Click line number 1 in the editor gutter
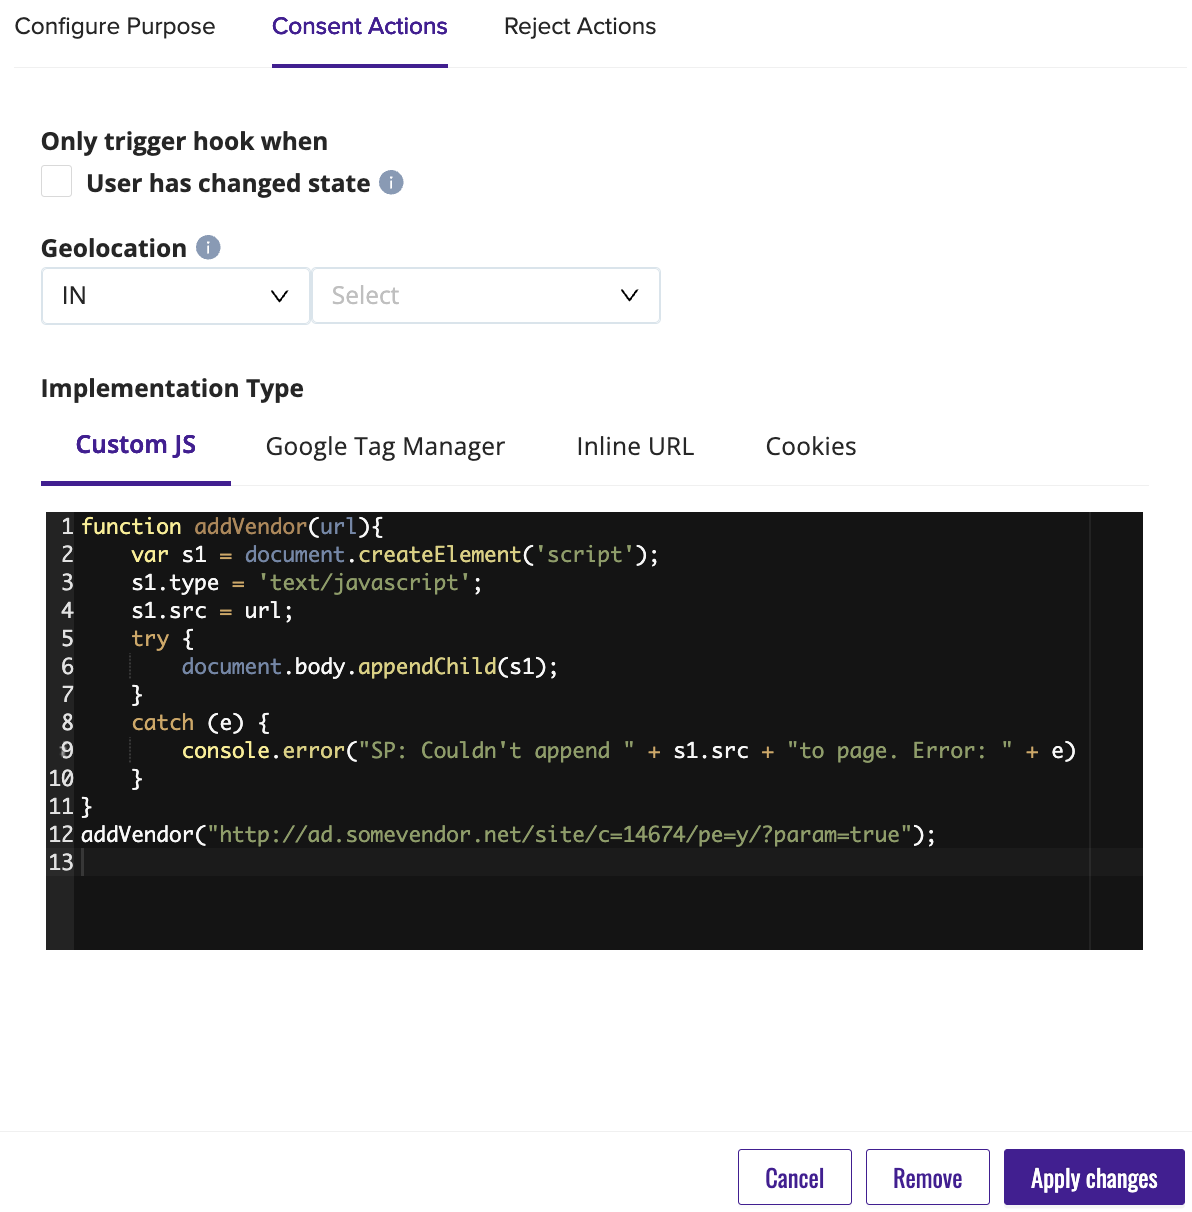This screenshot has width=1192, height=1212. point(66,527)
